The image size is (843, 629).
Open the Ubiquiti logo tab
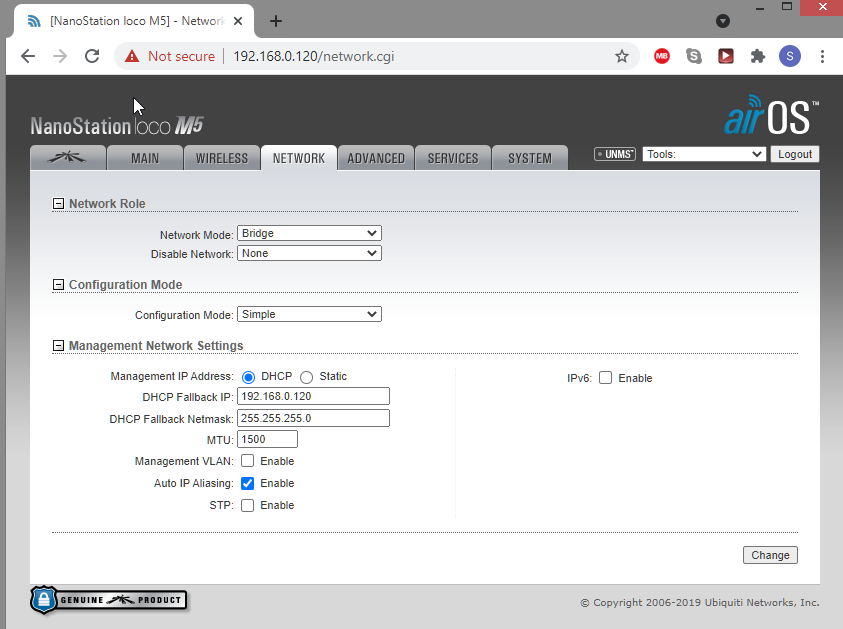tap(68, 158)
